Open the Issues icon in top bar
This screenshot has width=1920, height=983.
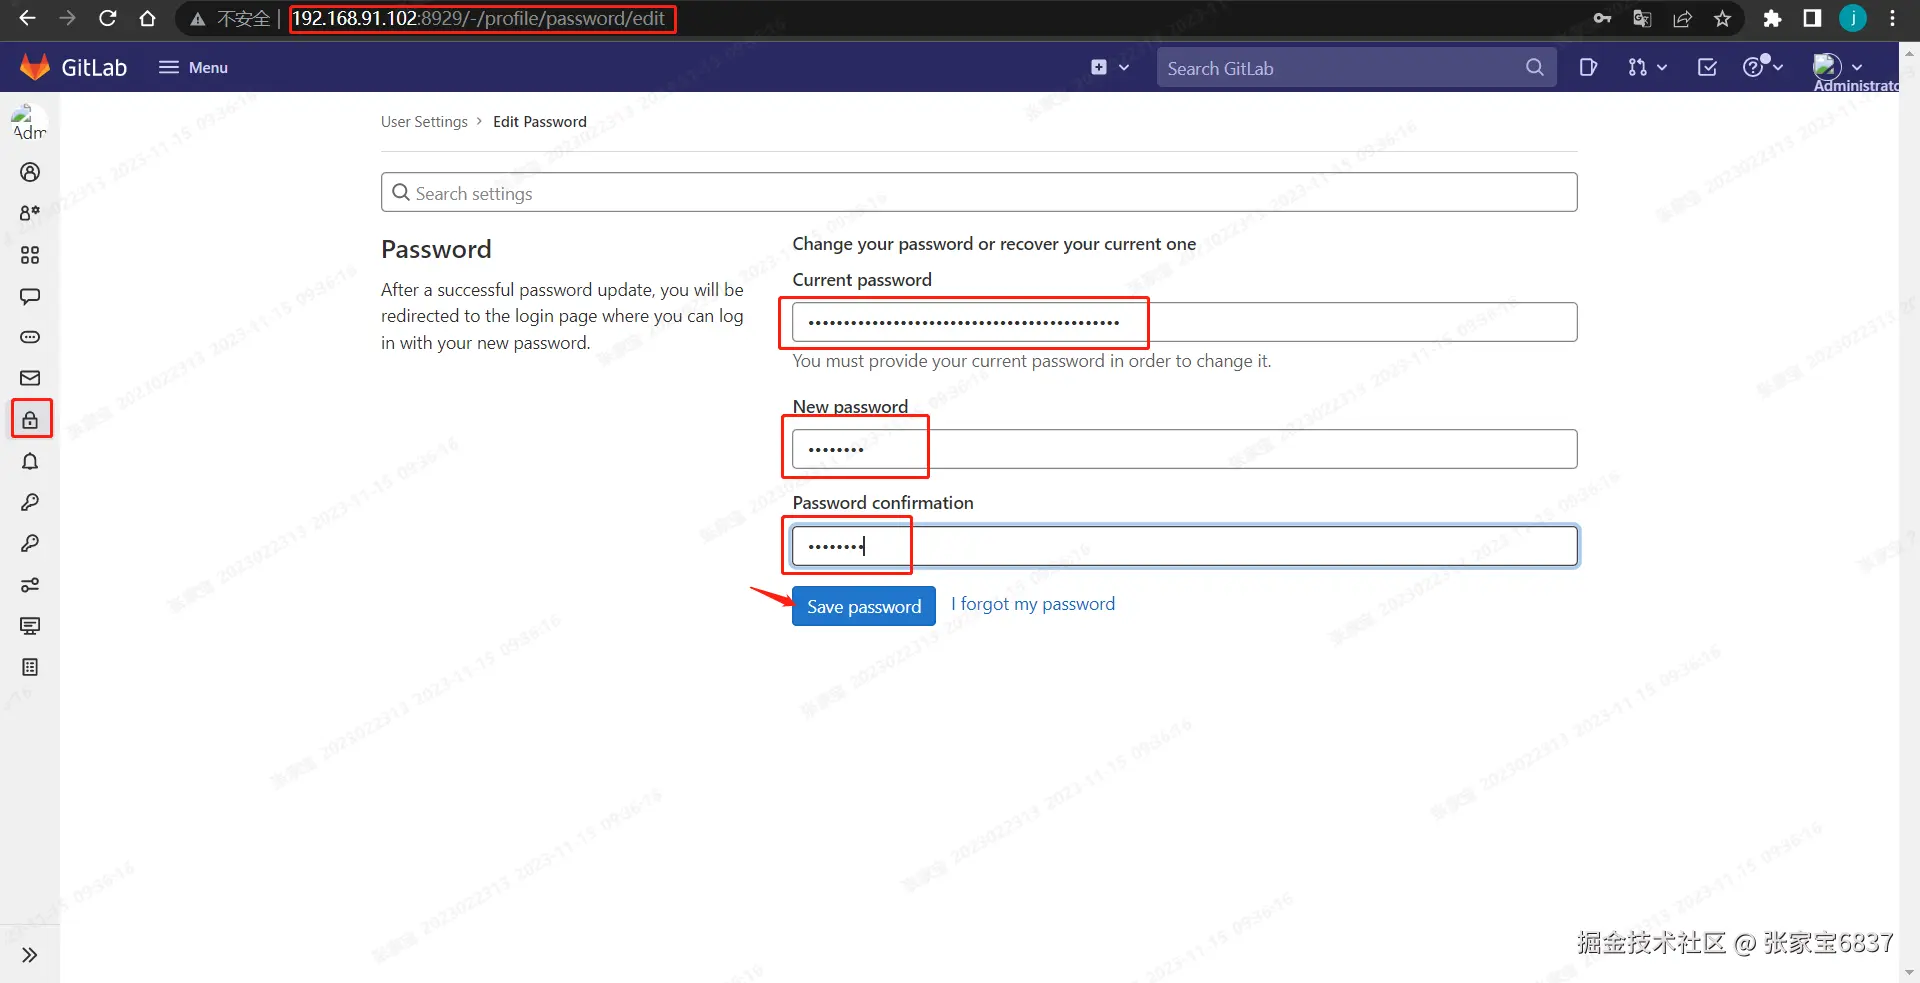tap(1588, 67)
